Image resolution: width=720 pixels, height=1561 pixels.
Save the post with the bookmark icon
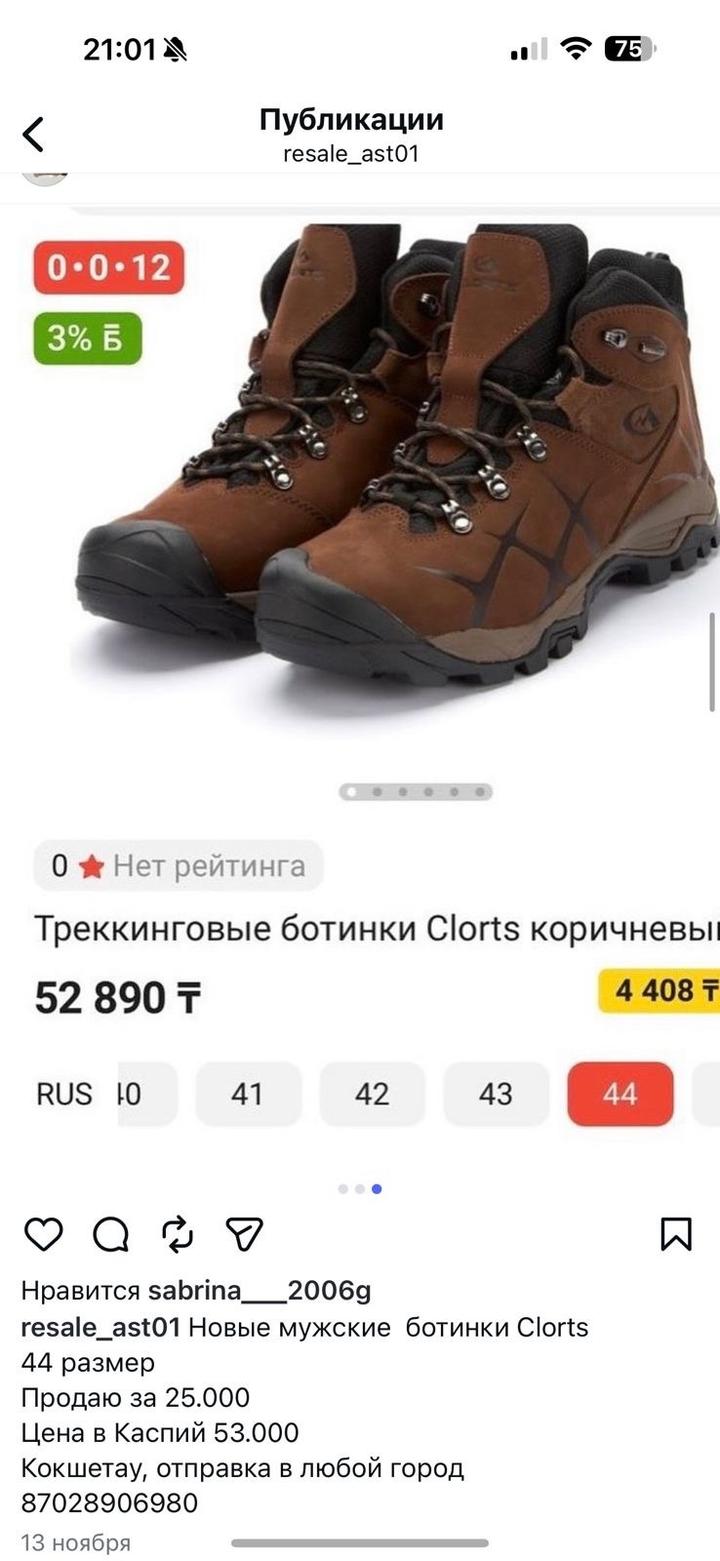coord(677,1234)
